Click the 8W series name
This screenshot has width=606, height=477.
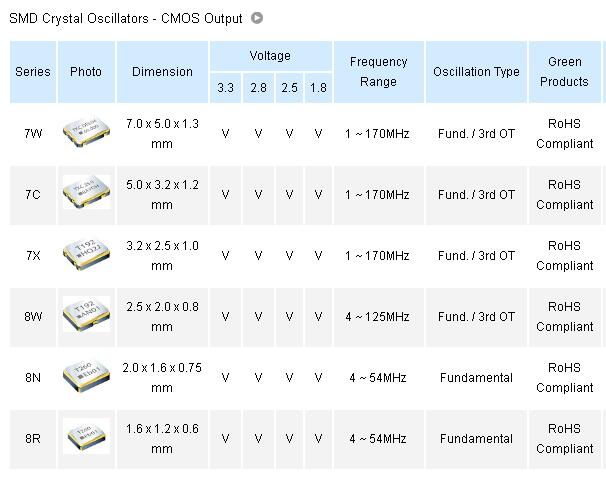click(33, 317)
